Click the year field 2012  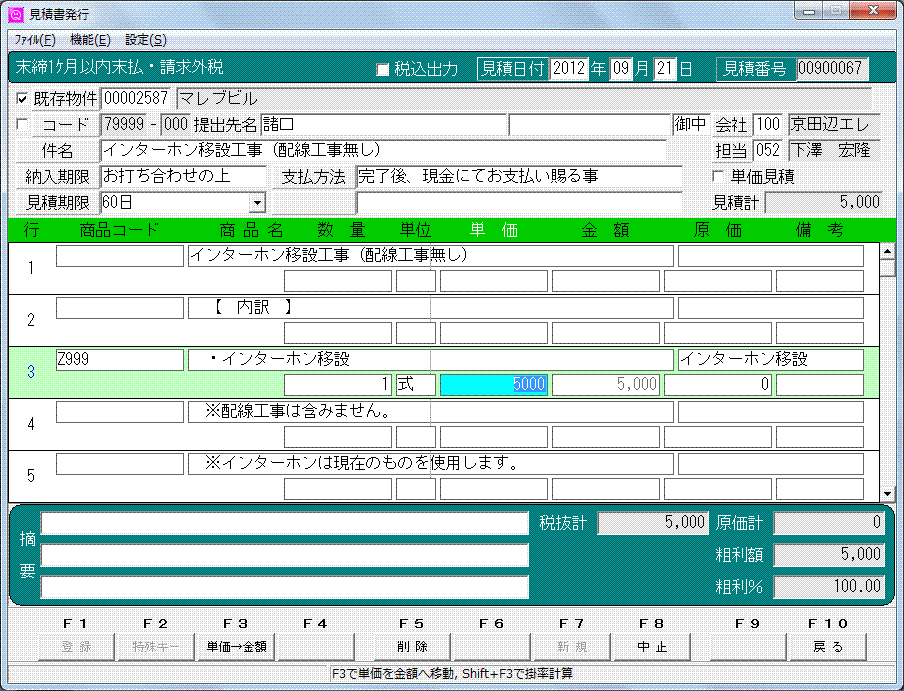point(569,69)
